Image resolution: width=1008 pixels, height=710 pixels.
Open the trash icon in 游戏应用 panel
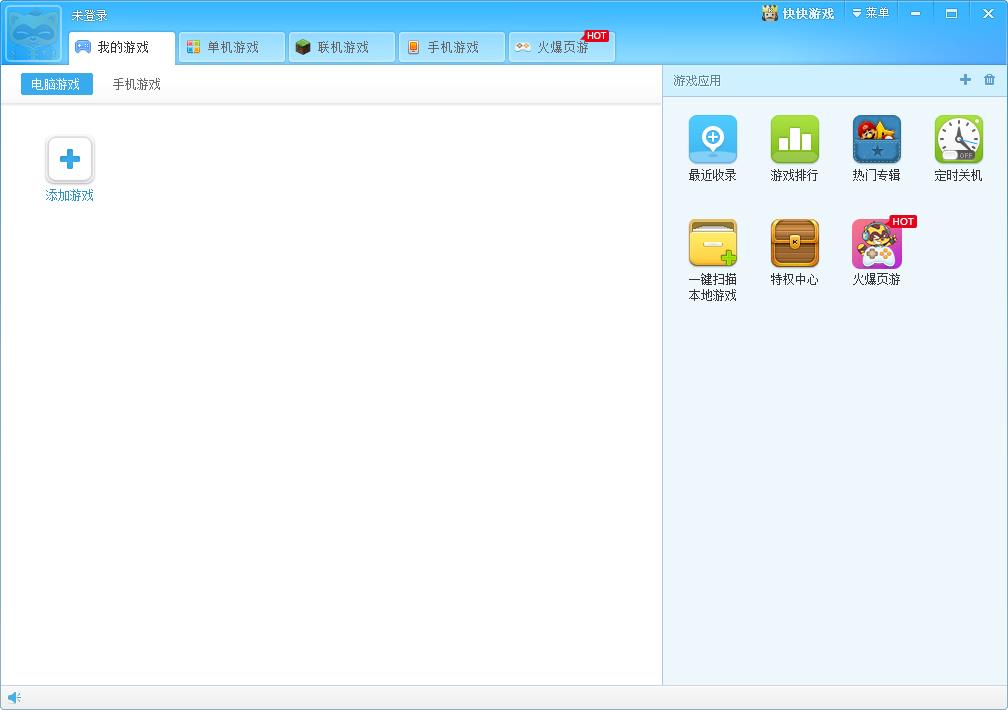tap(990, 79)
